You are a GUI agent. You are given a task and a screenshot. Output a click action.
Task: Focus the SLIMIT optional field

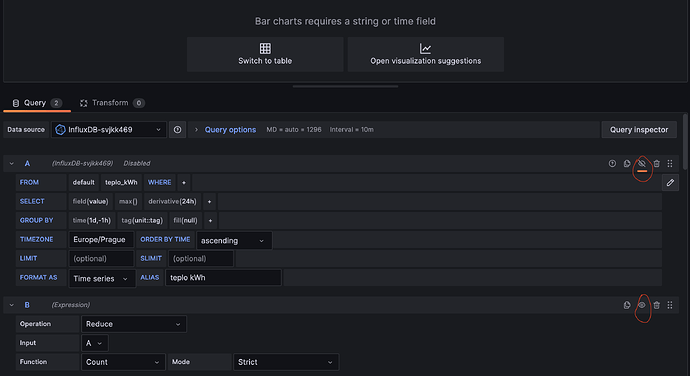point(201,258)
